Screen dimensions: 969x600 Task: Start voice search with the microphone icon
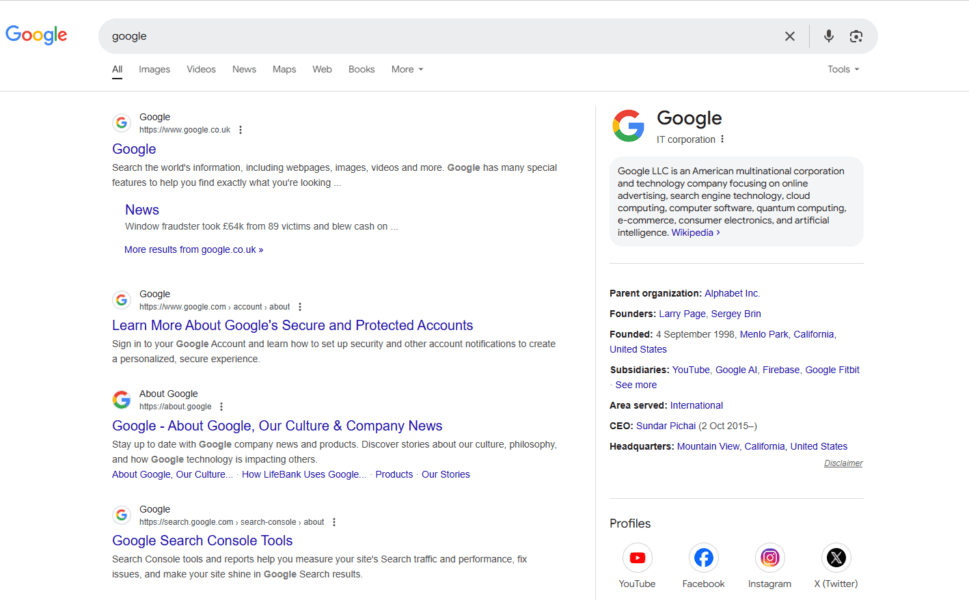click(x=828, y=36)
